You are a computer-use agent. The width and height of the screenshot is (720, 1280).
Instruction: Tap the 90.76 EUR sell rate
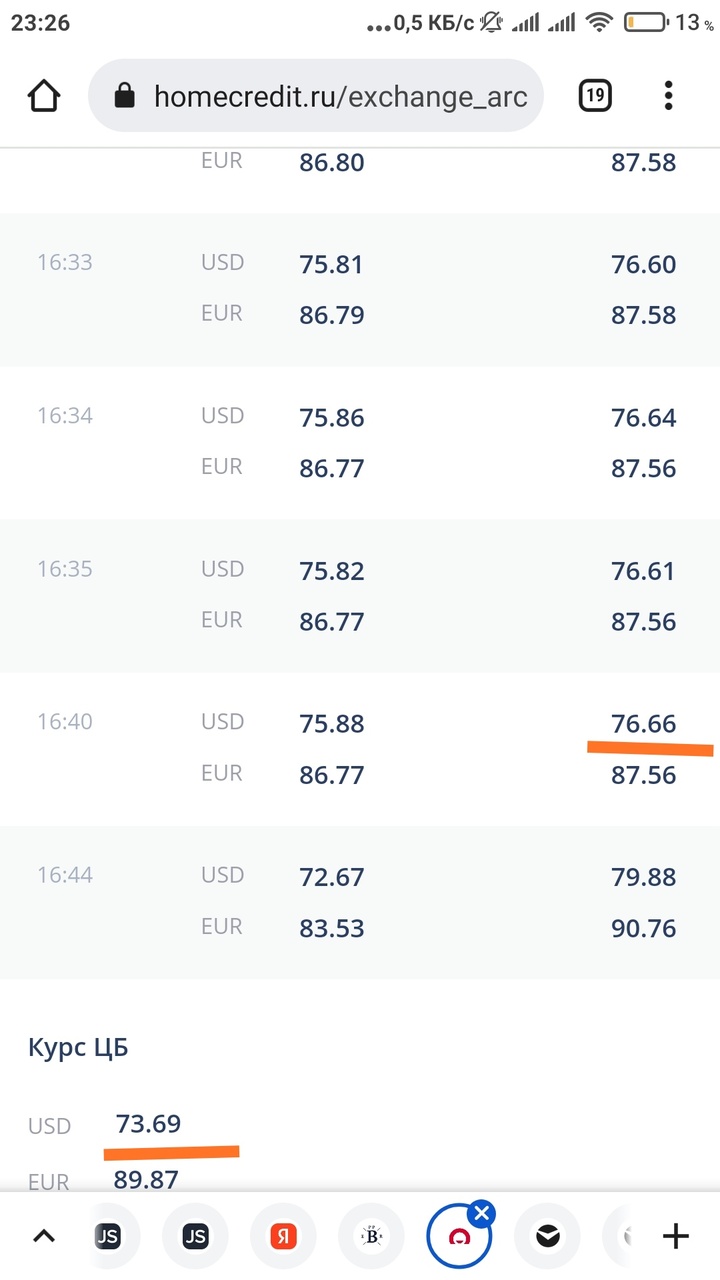tap(643, 928)
